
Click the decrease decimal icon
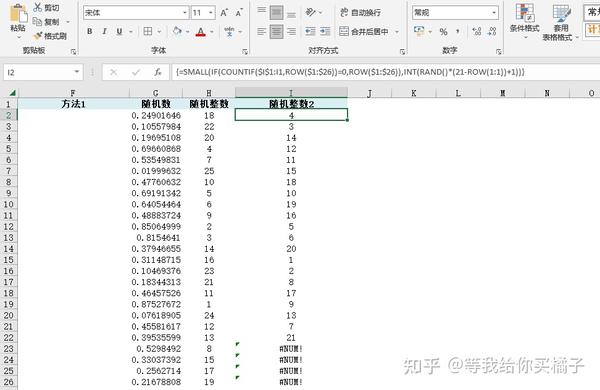click(x=492, y=31)
